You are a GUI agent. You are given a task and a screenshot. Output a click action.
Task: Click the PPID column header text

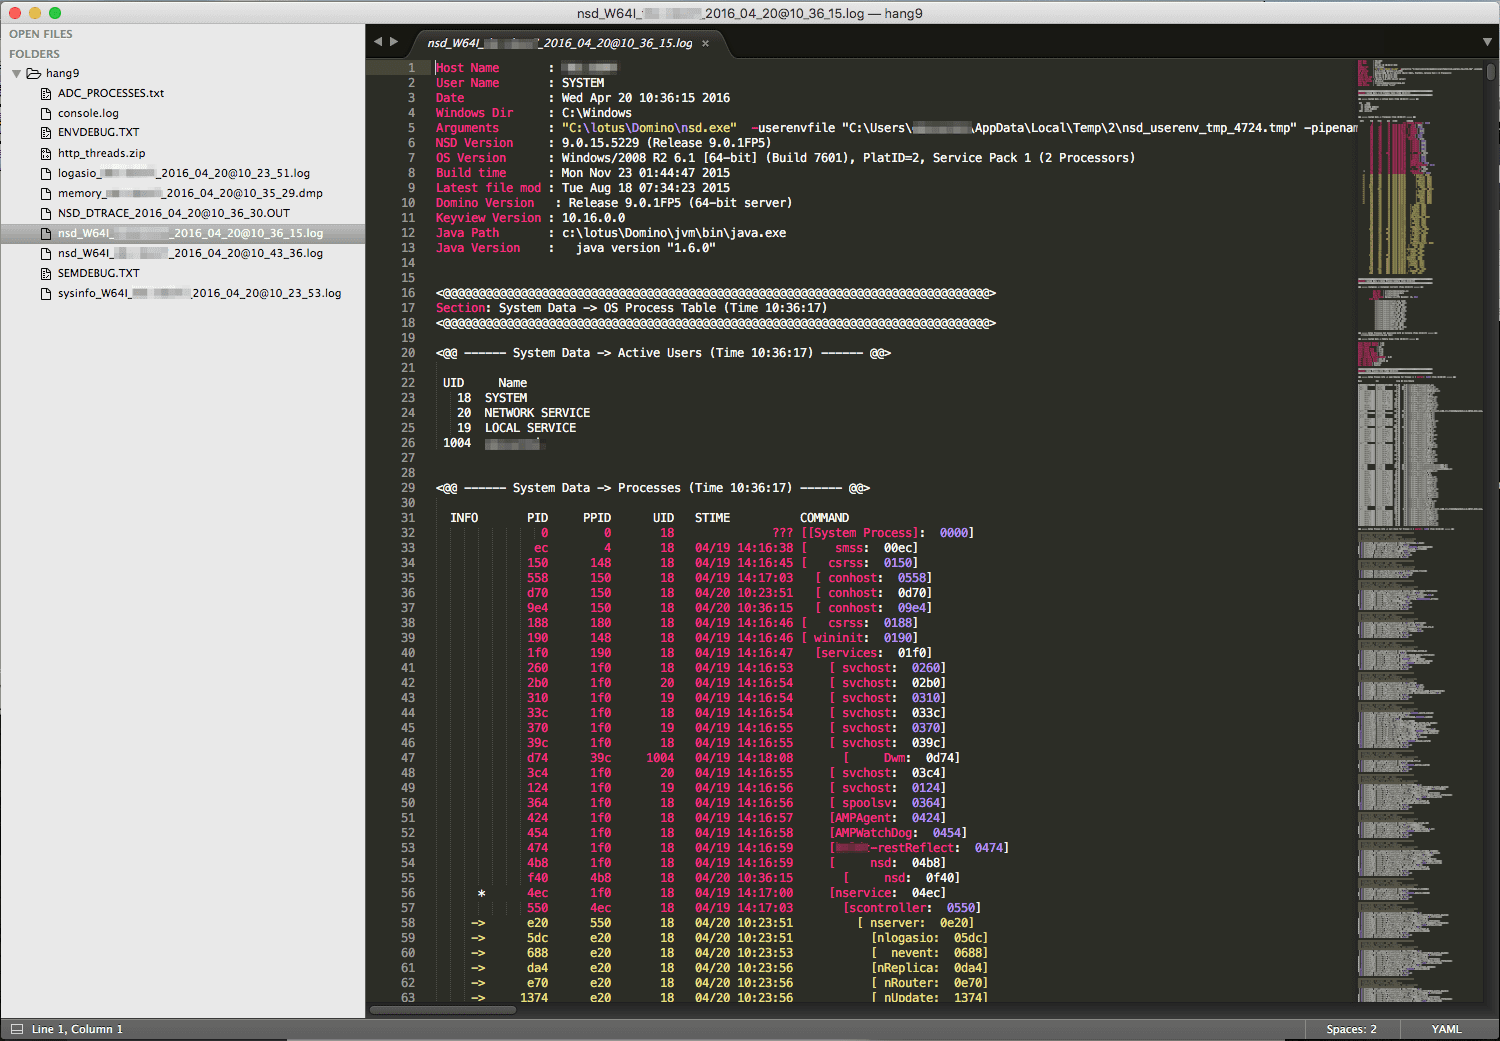(597, 518)
